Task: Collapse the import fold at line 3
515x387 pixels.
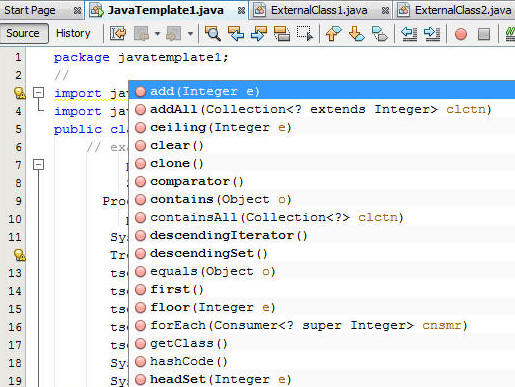Action: click(39, 93)
